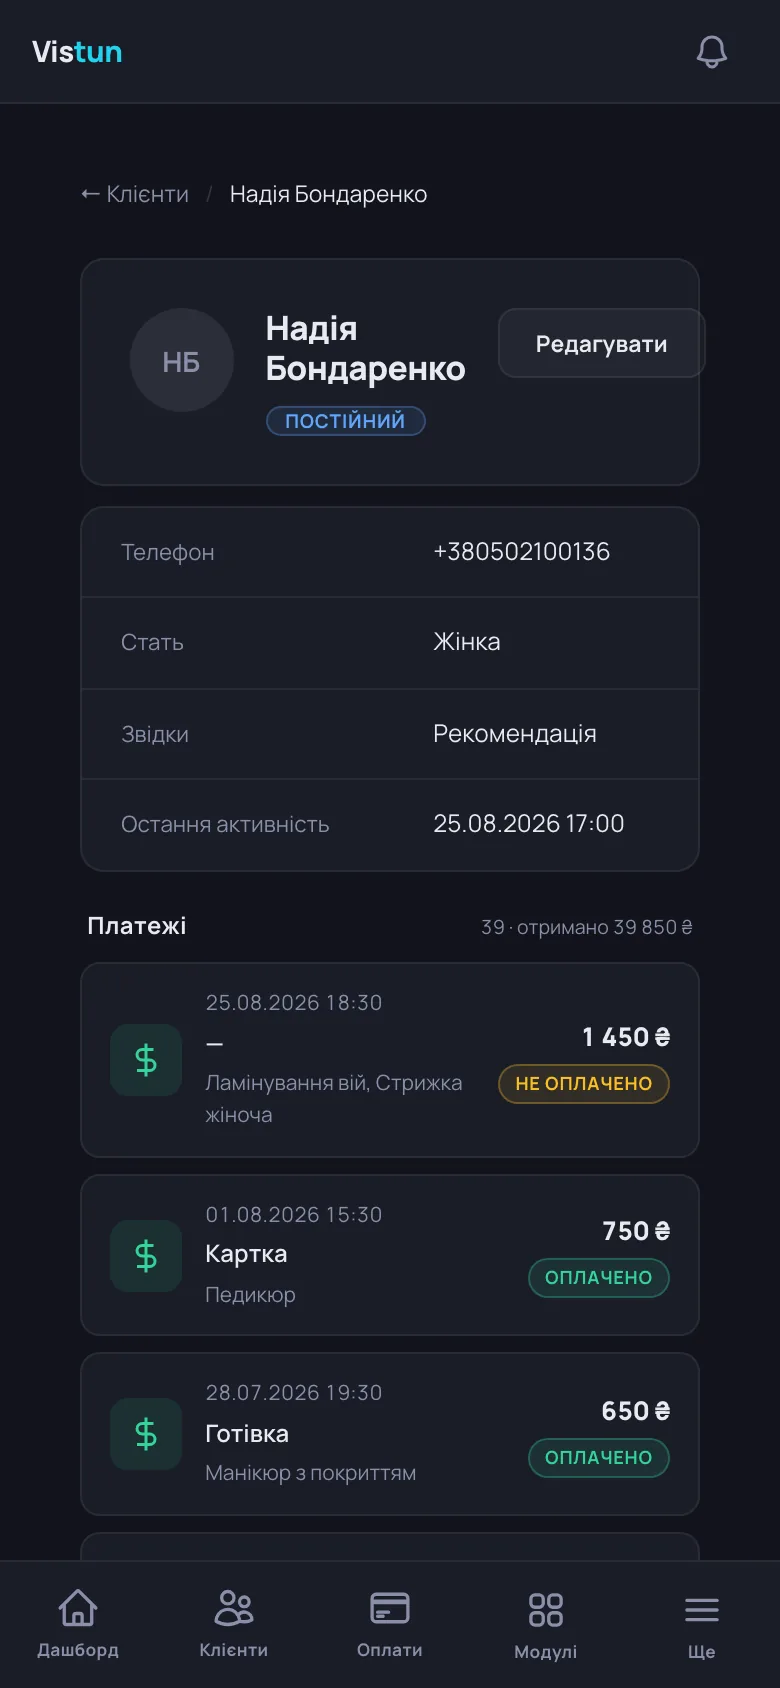The image size is (780, 1688).
Task: Open the Оплати card icon
Action: pyautogui.click(x=390, y=1608)
